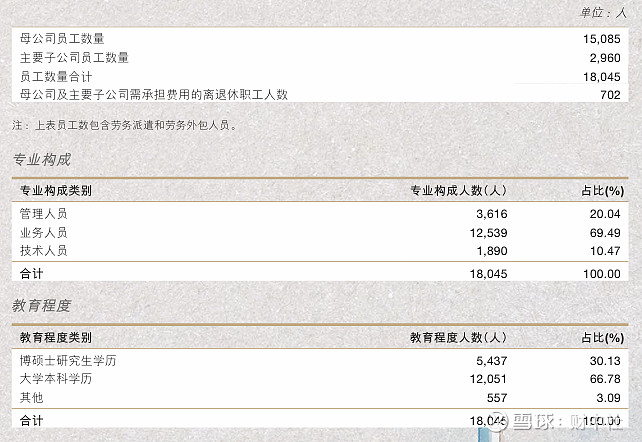This screenshot has height=442, width=642.
Task: Select the retired staff count 702
Action: pos(610,95)
